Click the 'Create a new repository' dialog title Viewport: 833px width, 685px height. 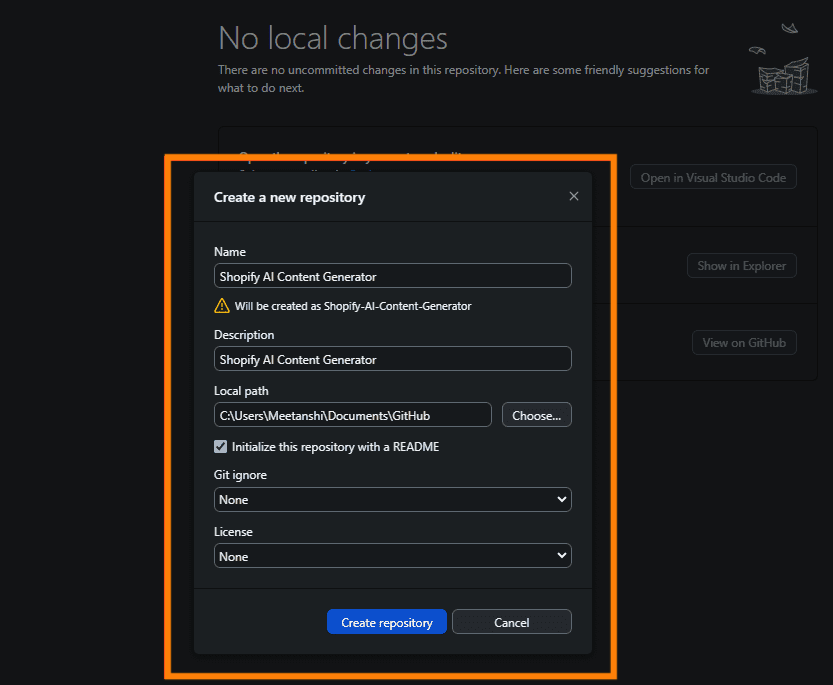(290, 197)
